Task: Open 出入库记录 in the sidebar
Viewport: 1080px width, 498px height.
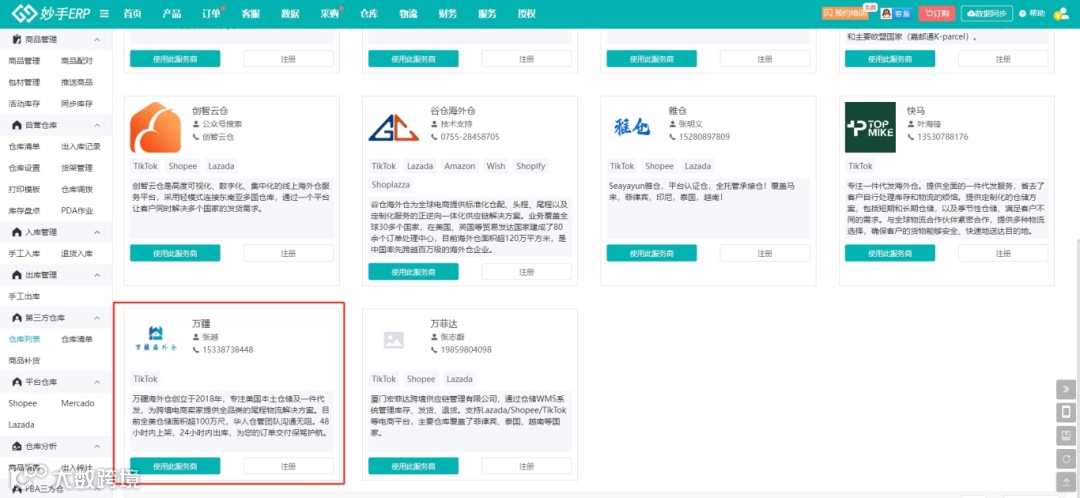Action: click(x=81, y=147)
